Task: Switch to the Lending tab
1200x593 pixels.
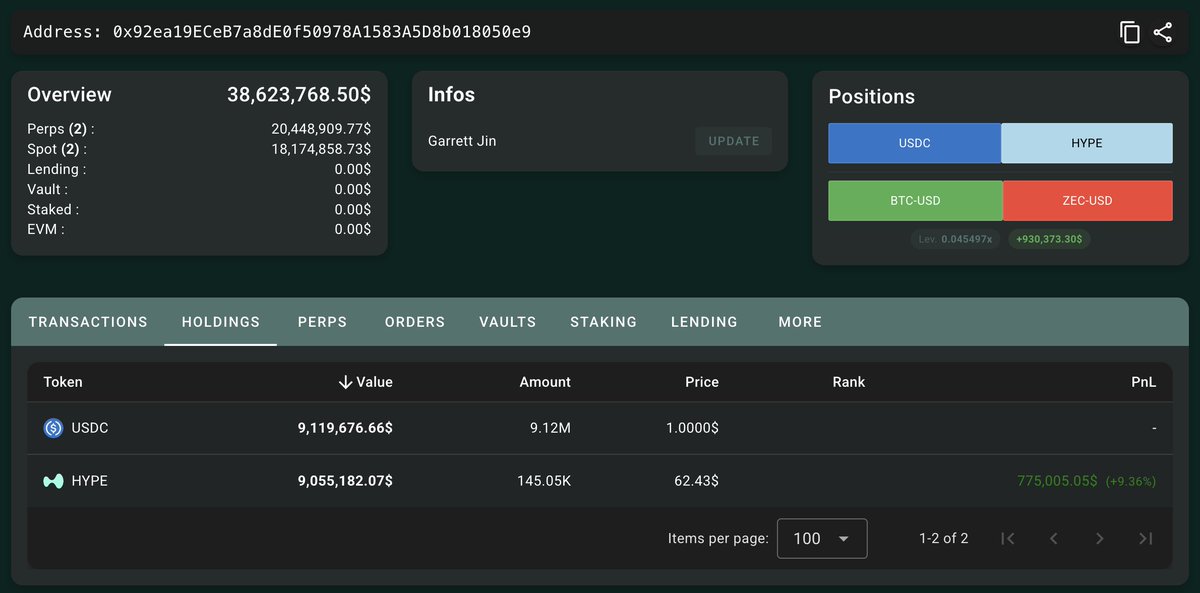Action: tap(705, 322)
